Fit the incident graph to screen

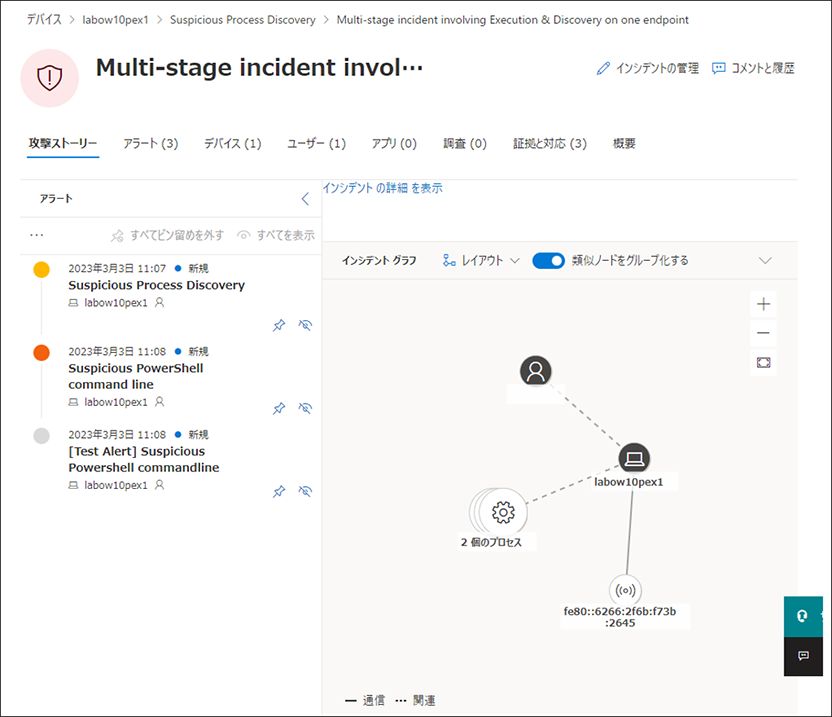[x=763, y=362]
